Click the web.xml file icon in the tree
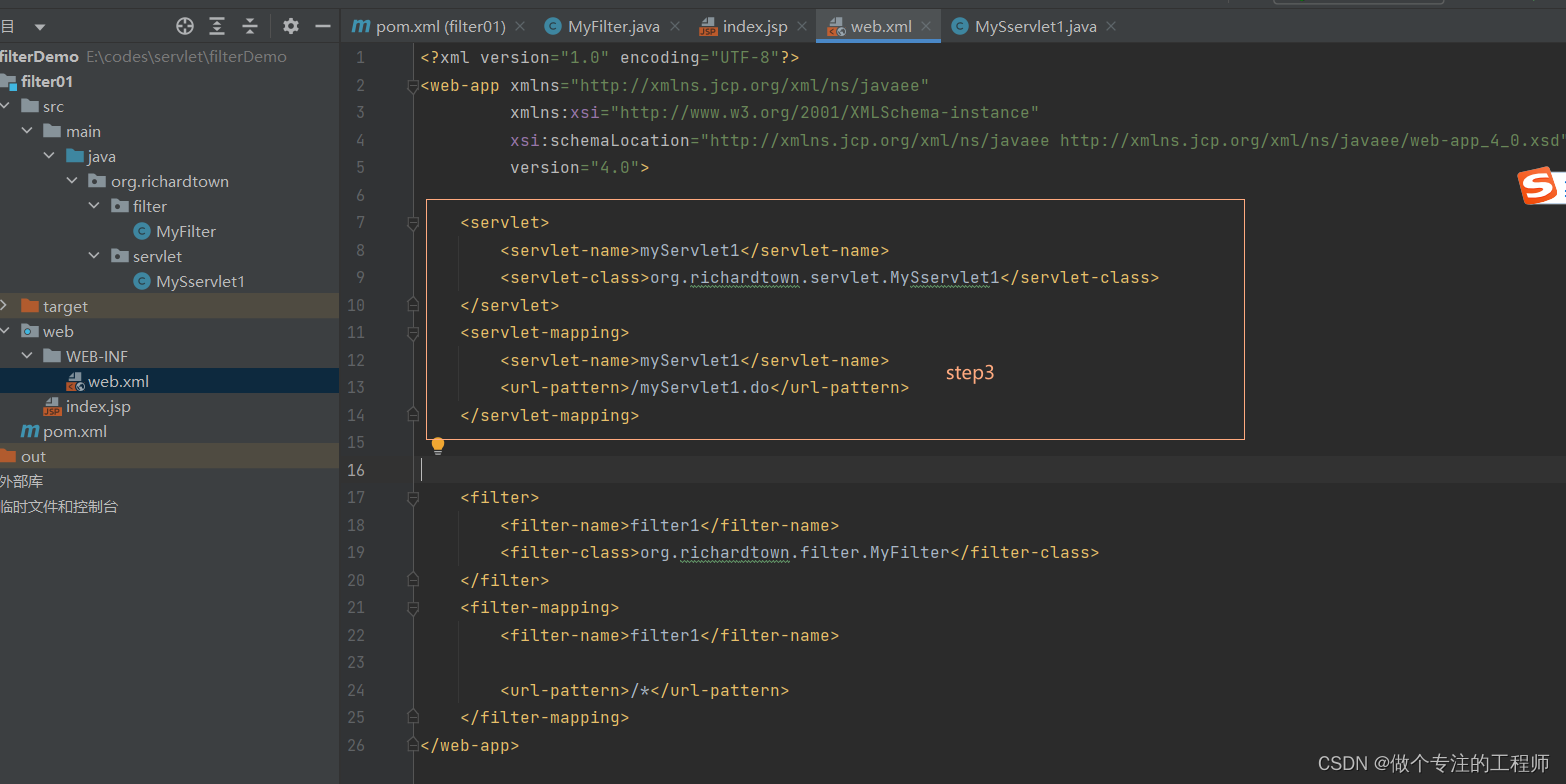1566x784 pixels. pyautogui.click(x=74, y=381)
